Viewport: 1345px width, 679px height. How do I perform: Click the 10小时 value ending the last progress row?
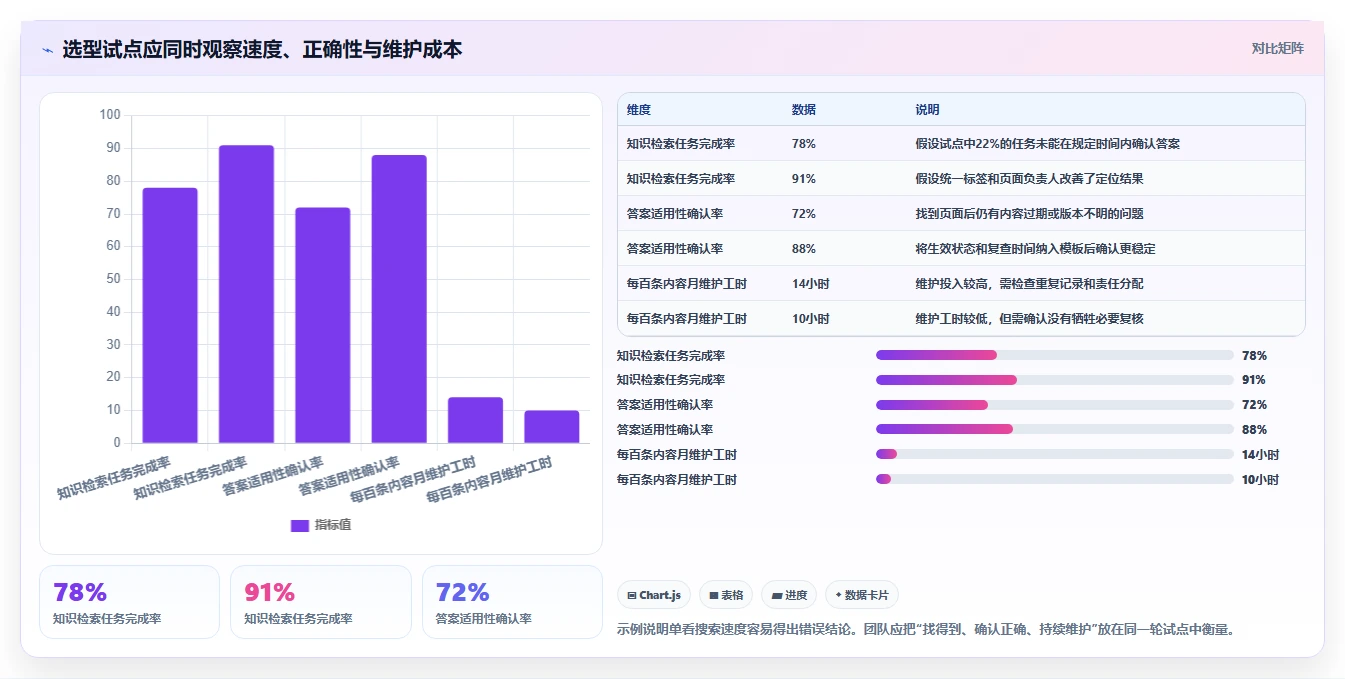point(1260,480)
